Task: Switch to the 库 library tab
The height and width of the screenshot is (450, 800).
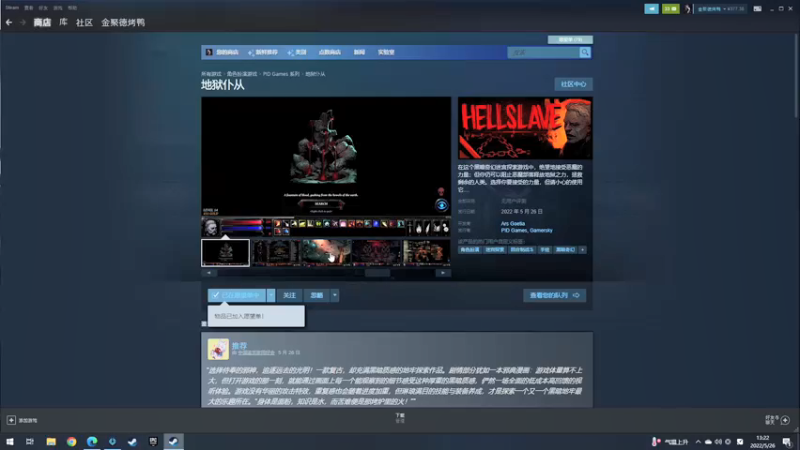Action: point(63,22)
